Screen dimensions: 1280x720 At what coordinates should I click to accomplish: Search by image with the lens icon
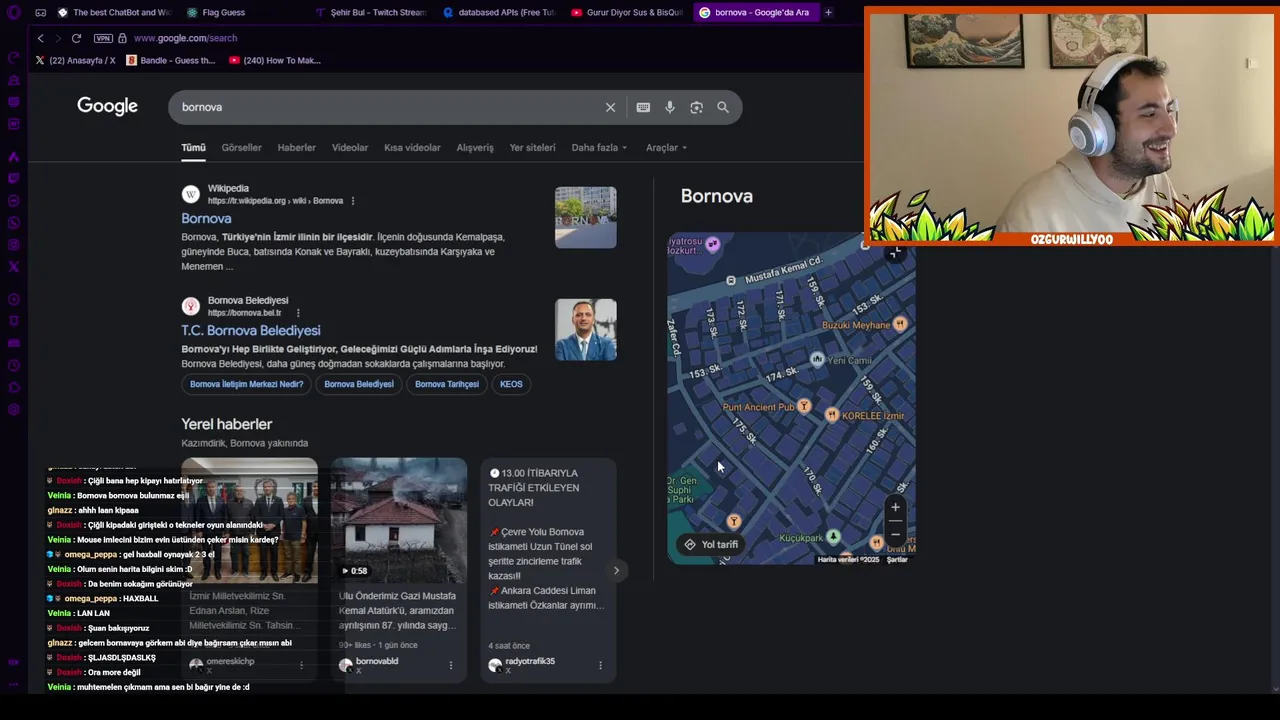click(x=696, y=107)
